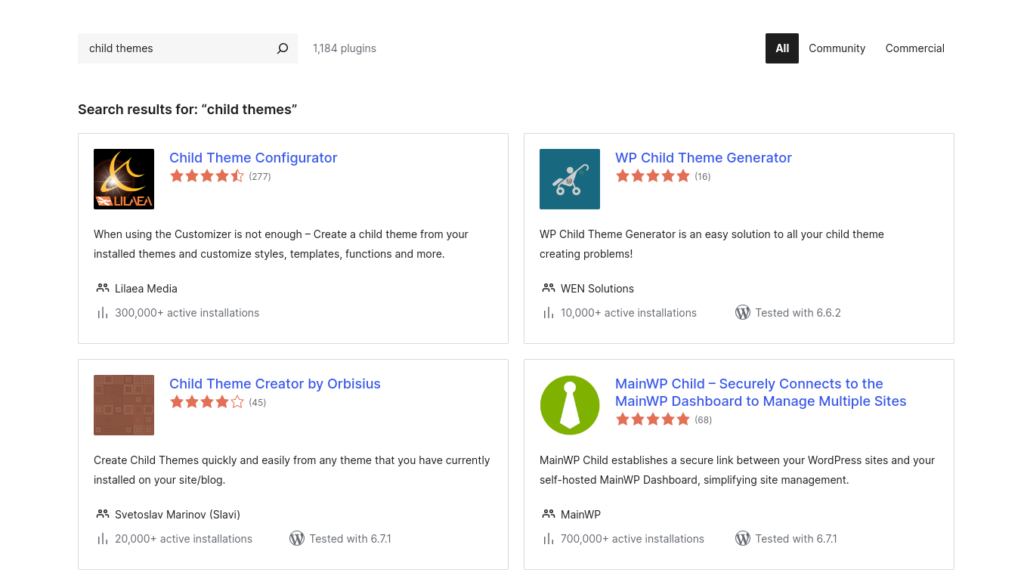The height and width of the screenshot is (585, 1024).
Task: Click Tested with 6.7.1 in the Orbisius card
Action: [350, 539]
